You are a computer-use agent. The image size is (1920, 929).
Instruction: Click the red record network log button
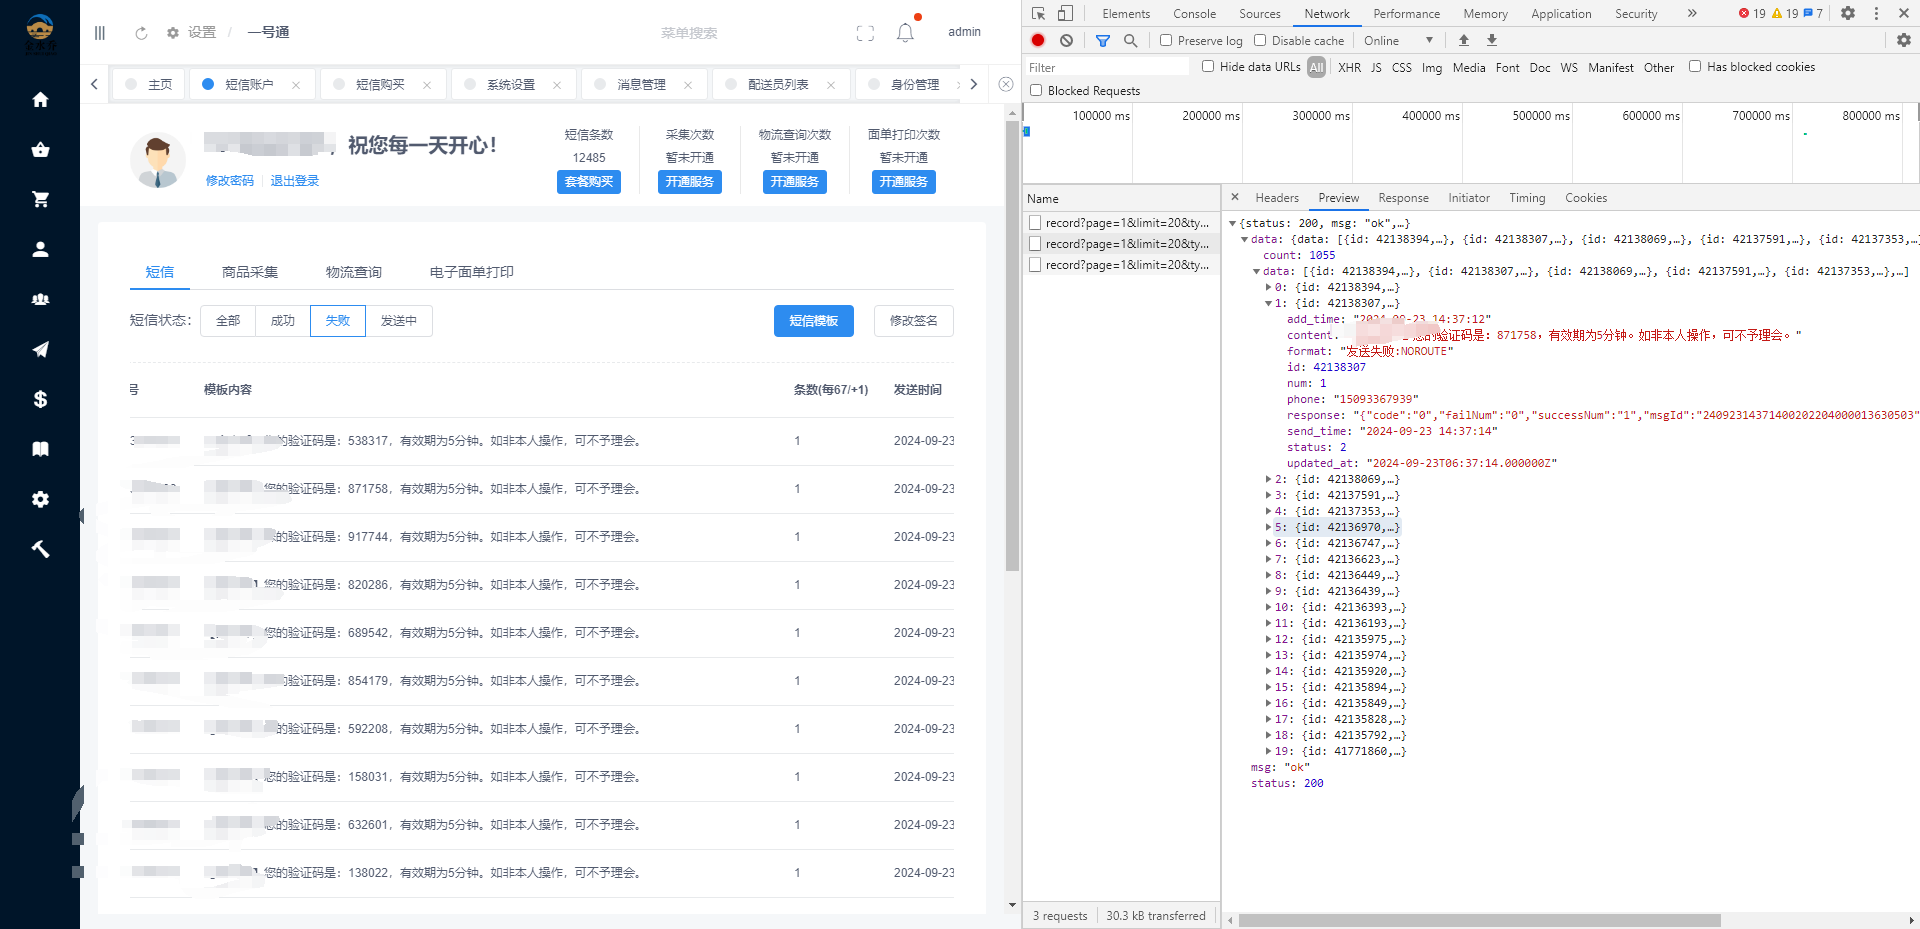[x=1038, y=40]
